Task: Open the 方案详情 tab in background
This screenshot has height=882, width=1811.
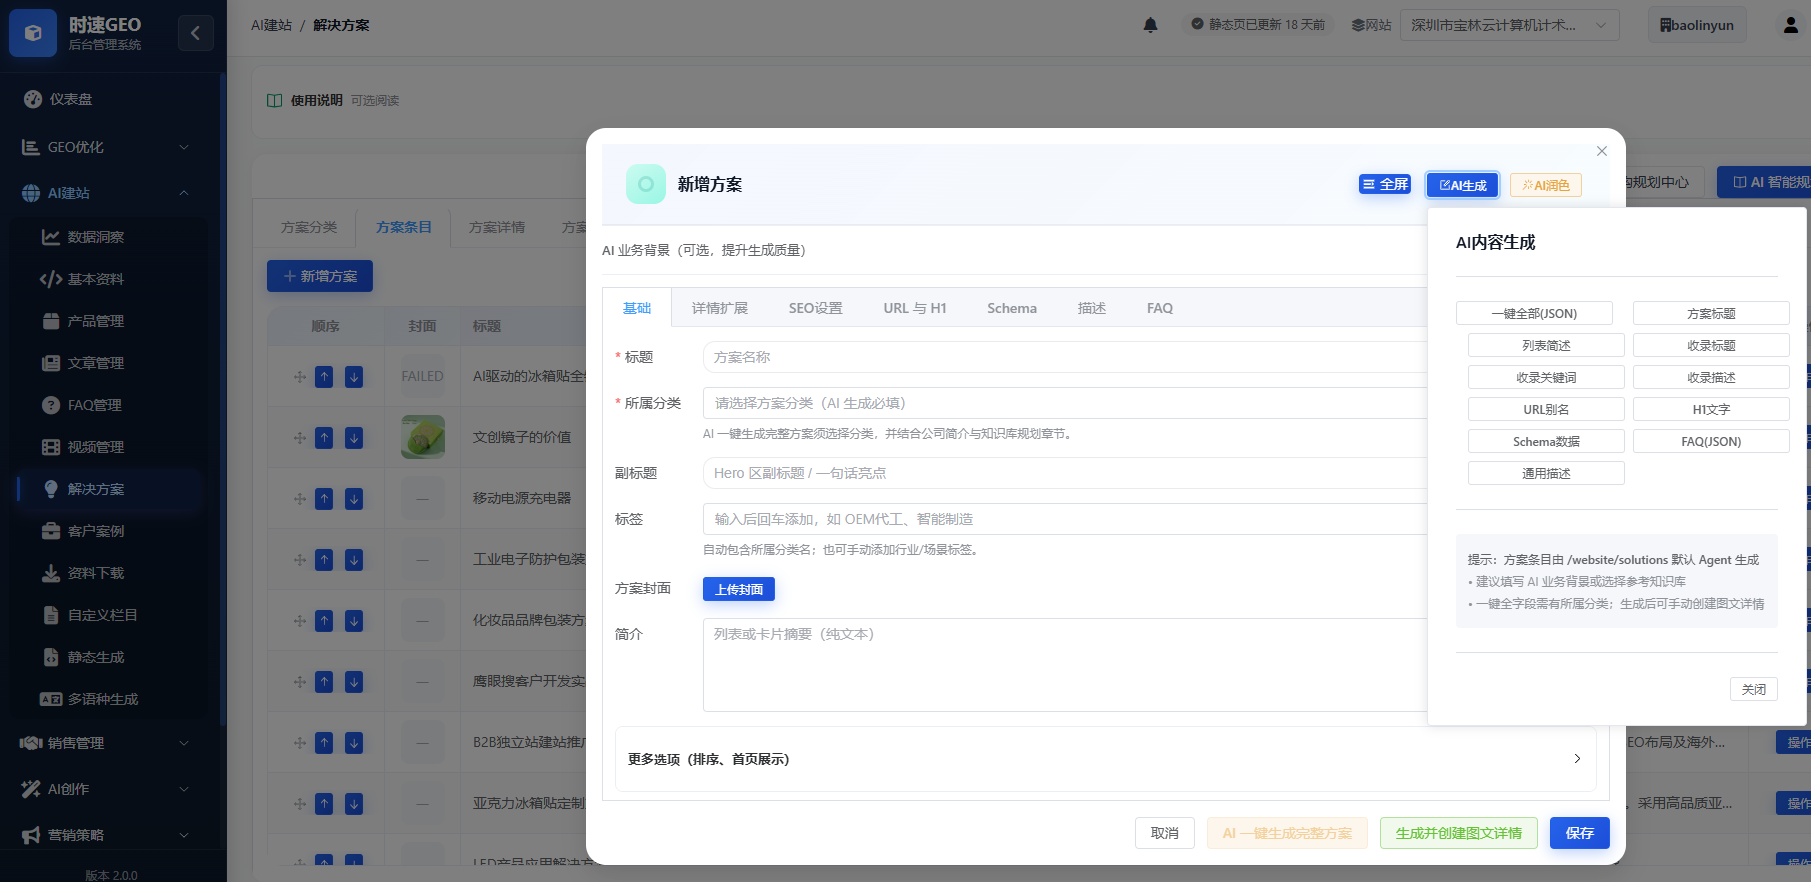Action: click(497, 228)
